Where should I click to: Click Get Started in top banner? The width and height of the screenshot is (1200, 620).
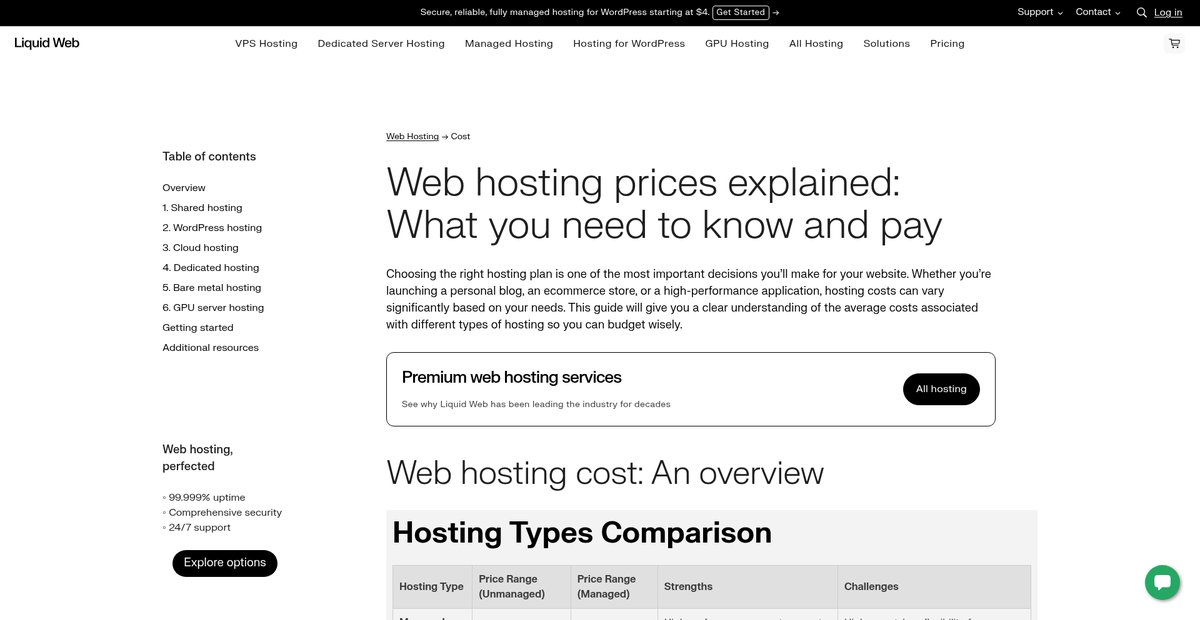point(741,12)
